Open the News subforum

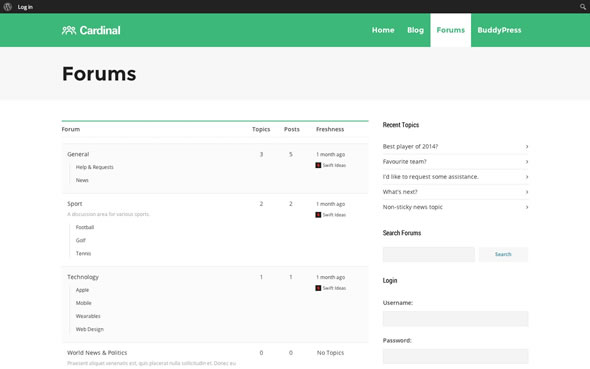[82, 180]
